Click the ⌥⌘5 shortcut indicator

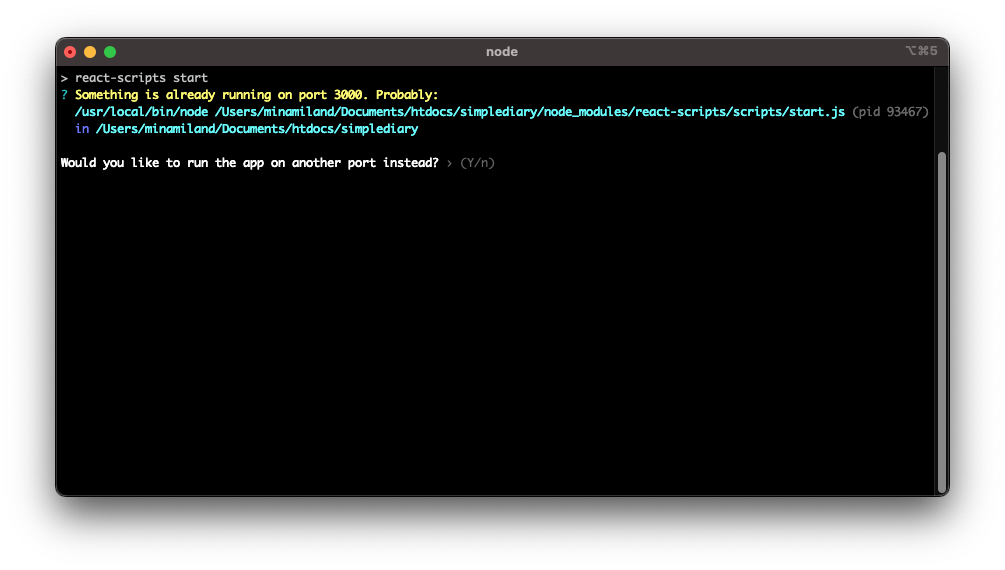pos(922,51)
